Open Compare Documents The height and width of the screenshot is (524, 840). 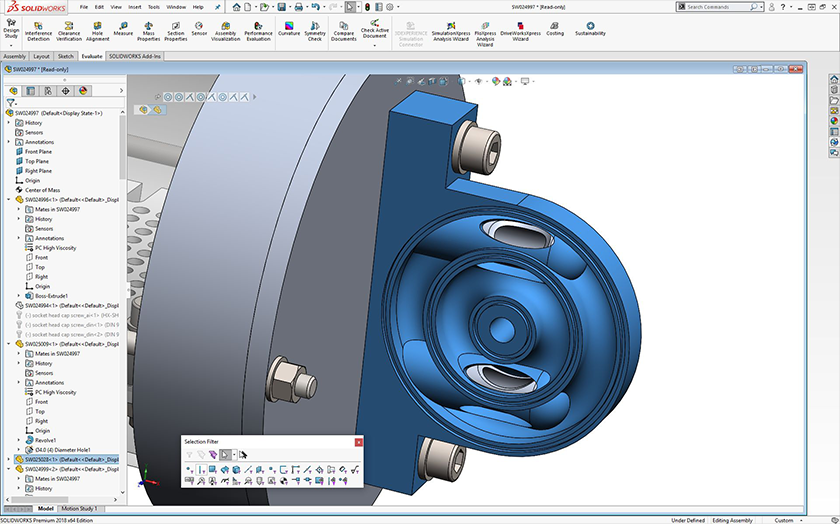coord(343,32)
